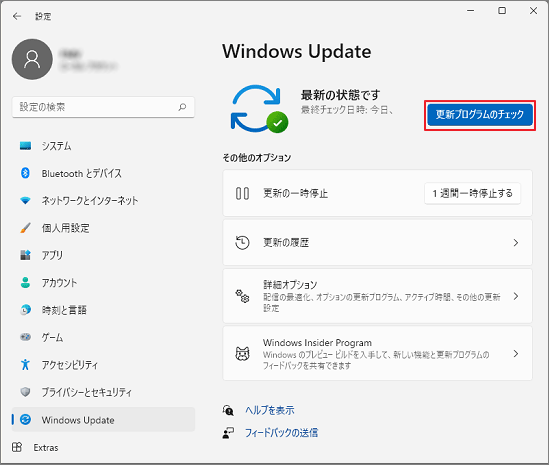Open the フィードバックの送信 link
The image size is (549, 465).
click(282, 433)
